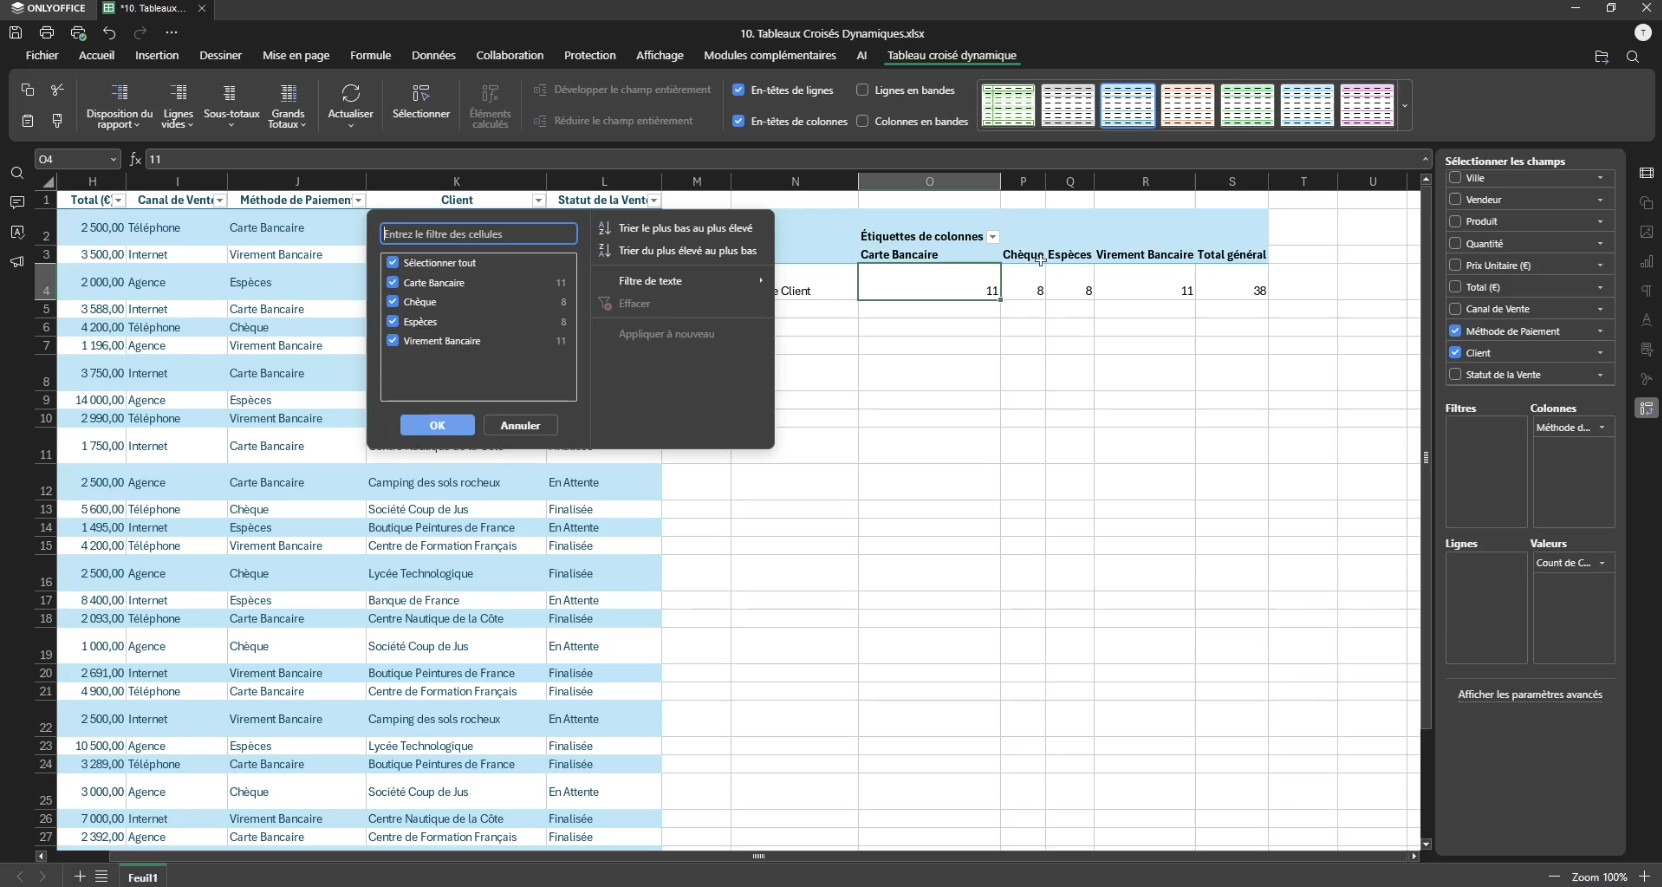Enable Lignes en bandes checkbox
Viewport: 1662px width, 887px height.
862,90
